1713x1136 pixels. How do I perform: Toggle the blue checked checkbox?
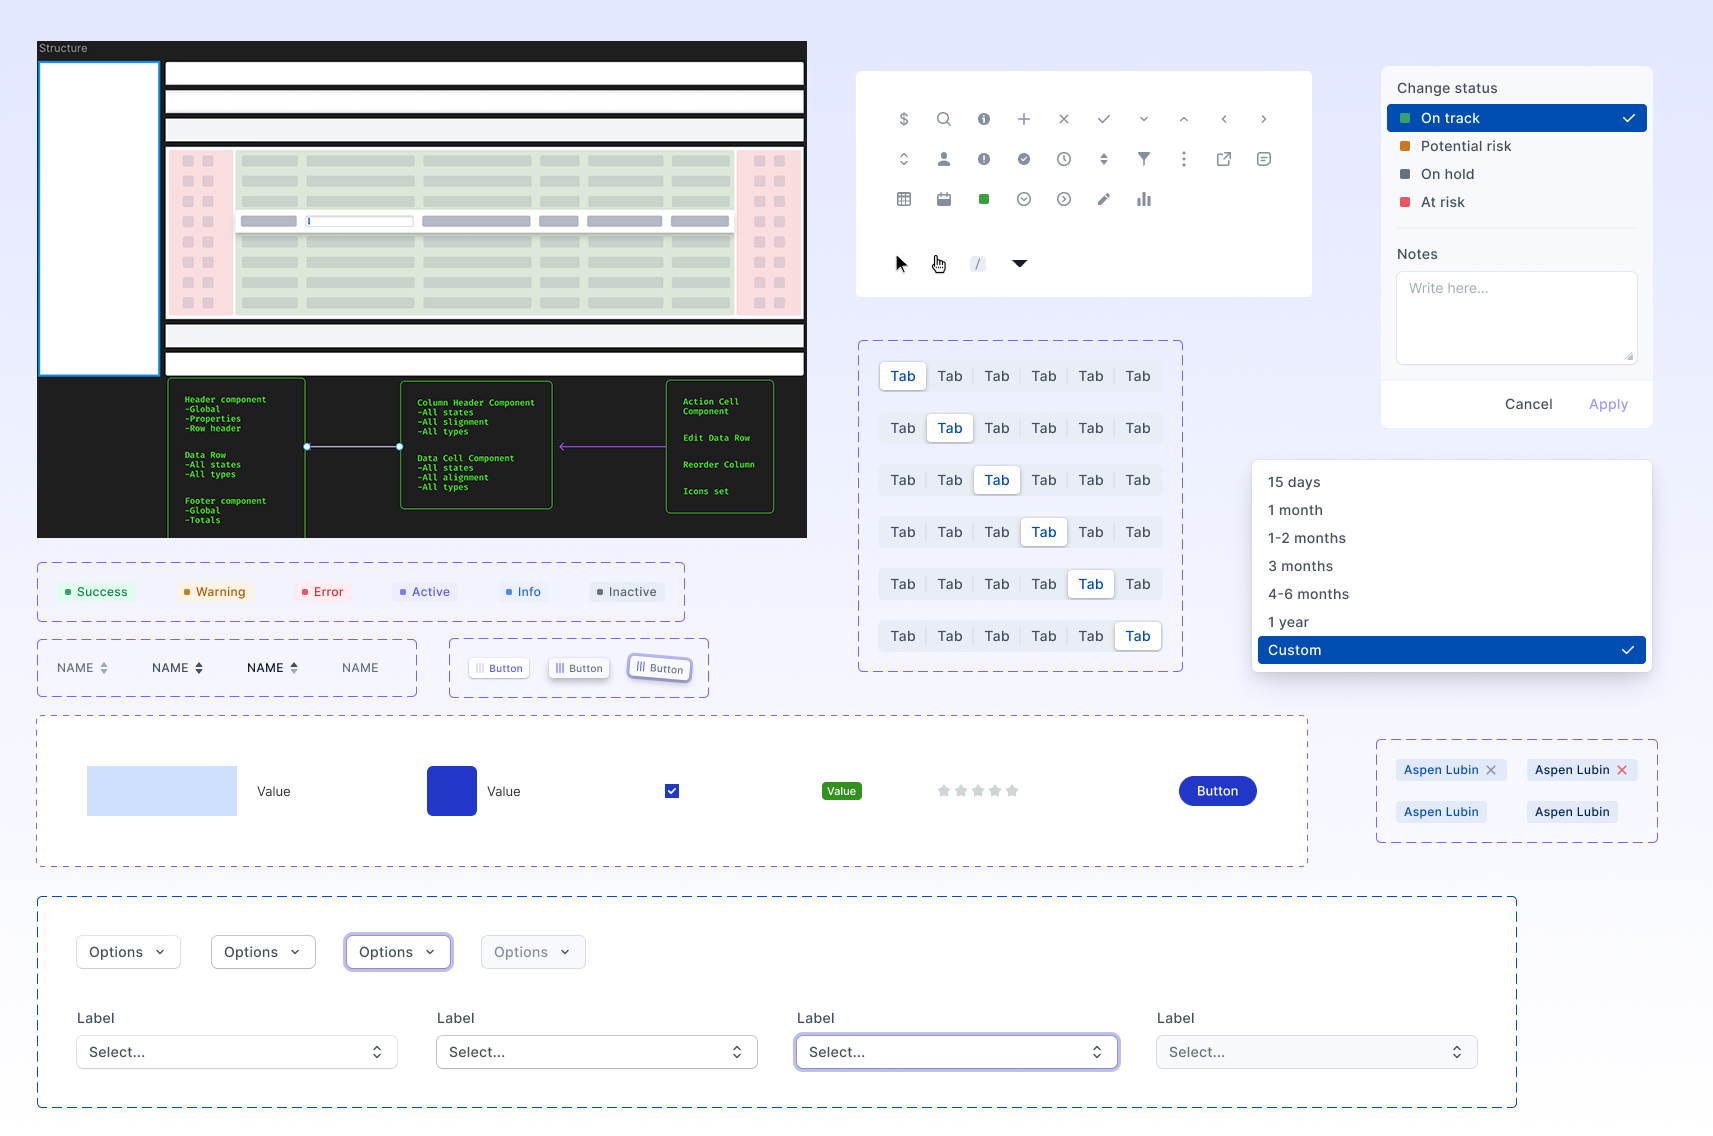click(672, 791)
